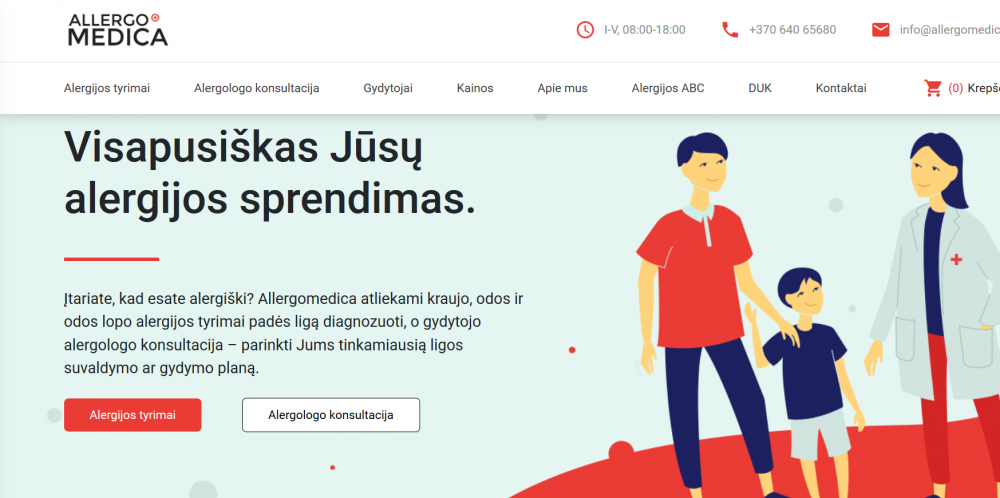Click the clock opening hours icon
Viewport: 1000px width, 498px height.
click(x=585, y=29)
